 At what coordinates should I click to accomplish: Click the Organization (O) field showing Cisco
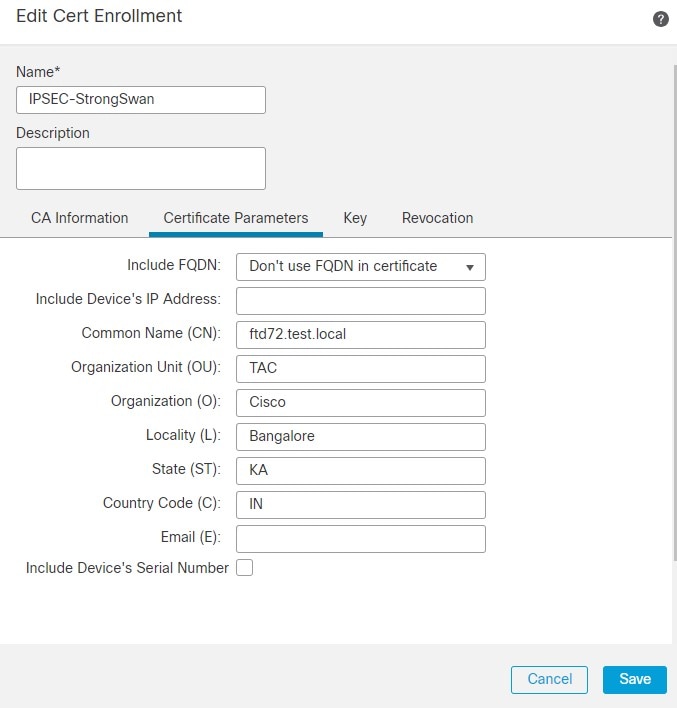(x=360, y=403)
